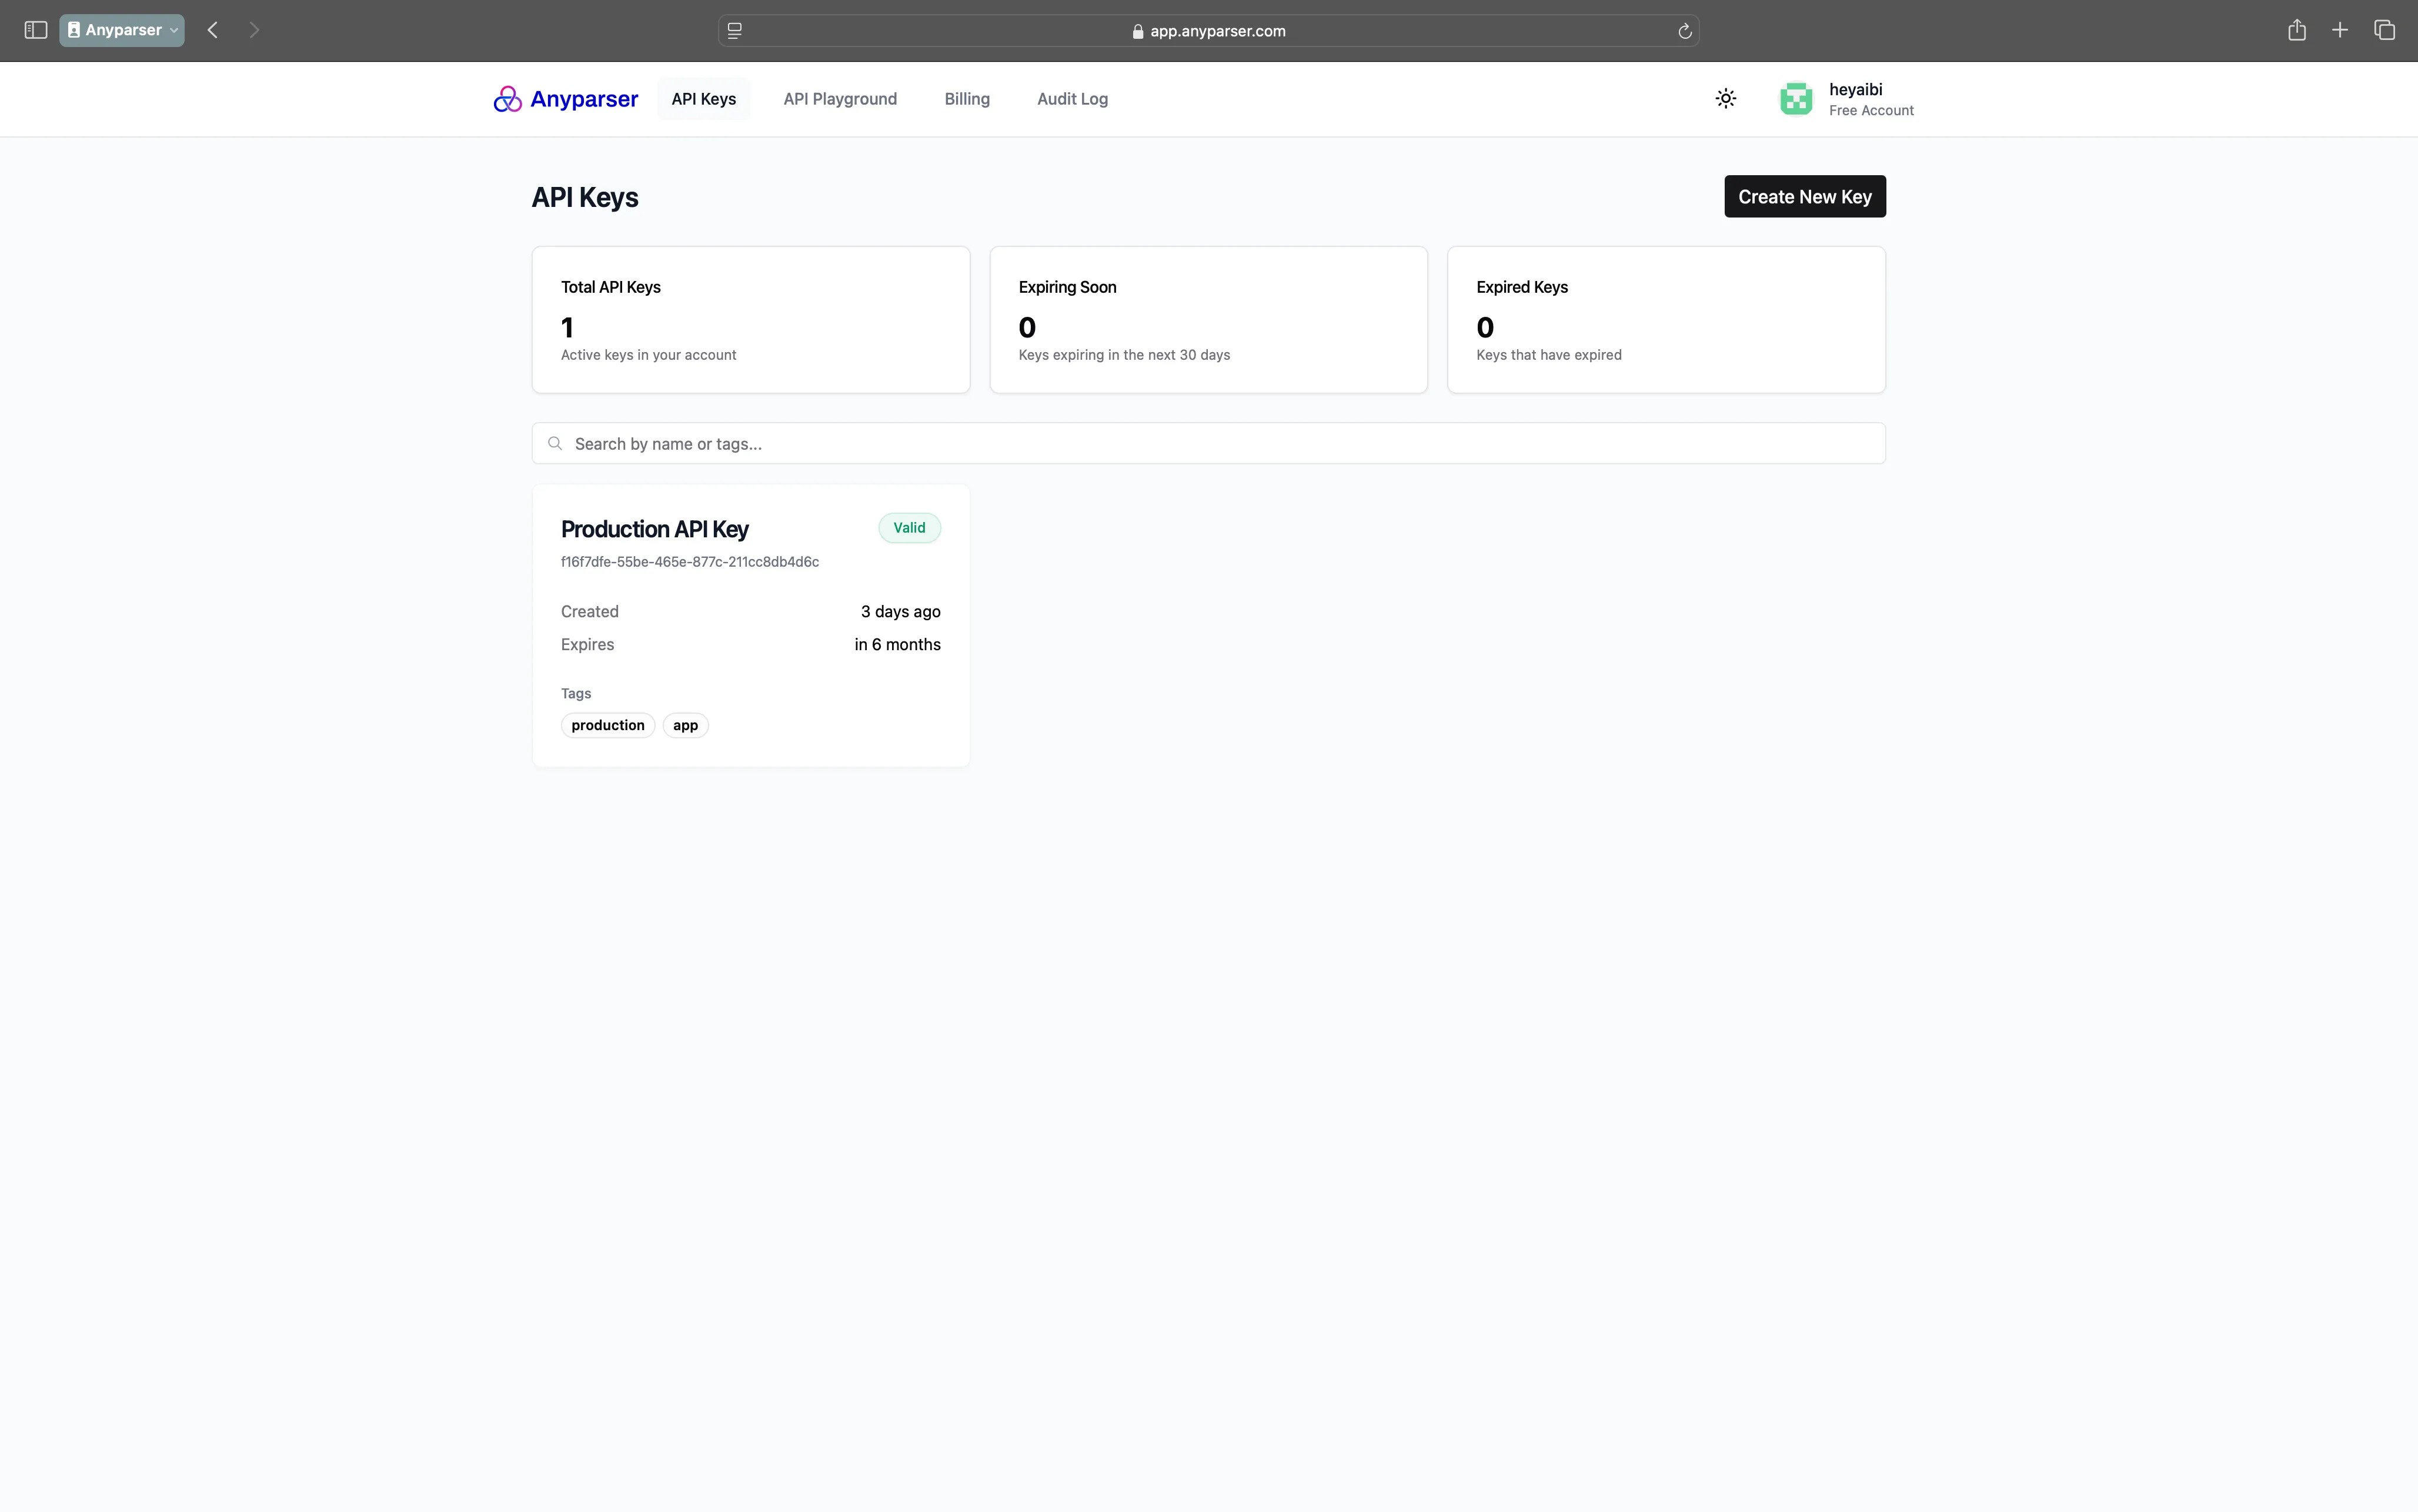Open website settings via the page icon

(x=735, y=31)
